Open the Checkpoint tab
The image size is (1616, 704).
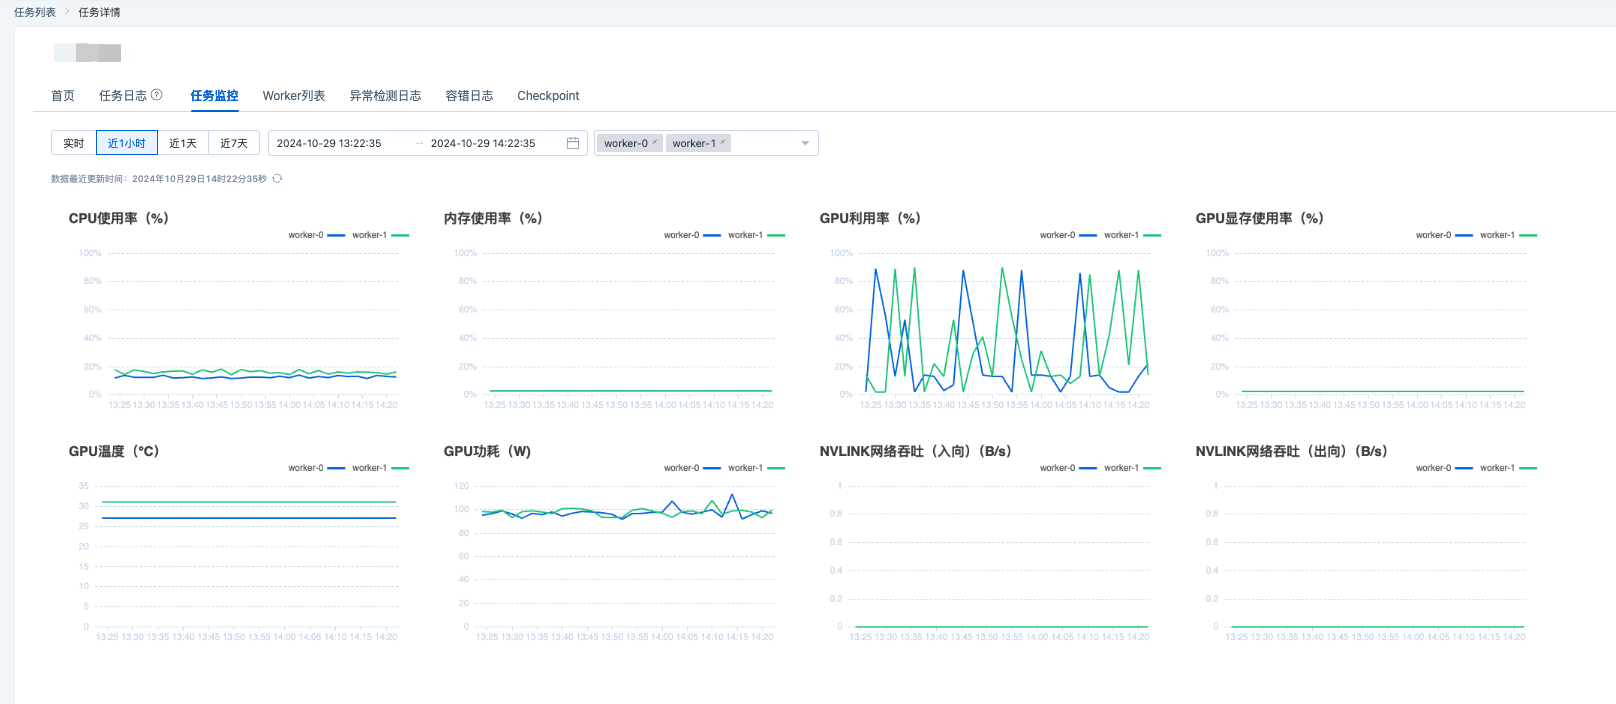click(548, 96)
